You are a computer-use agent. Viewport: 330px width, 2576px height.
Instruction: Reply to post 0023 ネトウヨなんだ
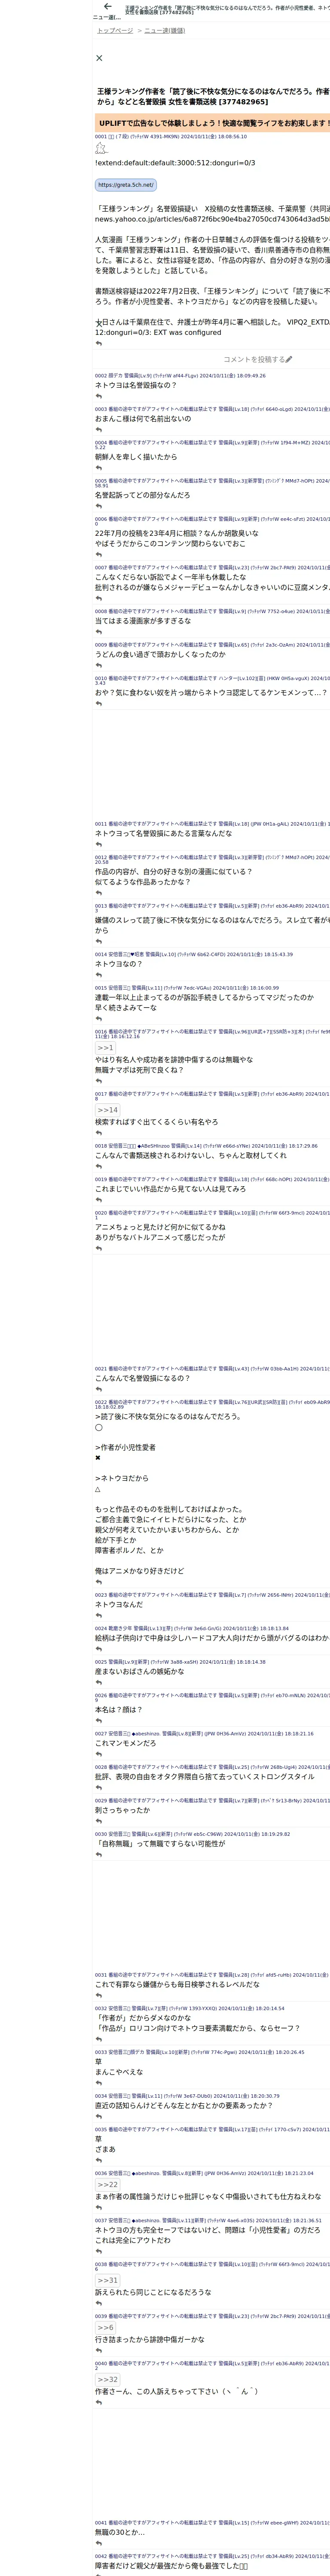(x=98, y=1616)
